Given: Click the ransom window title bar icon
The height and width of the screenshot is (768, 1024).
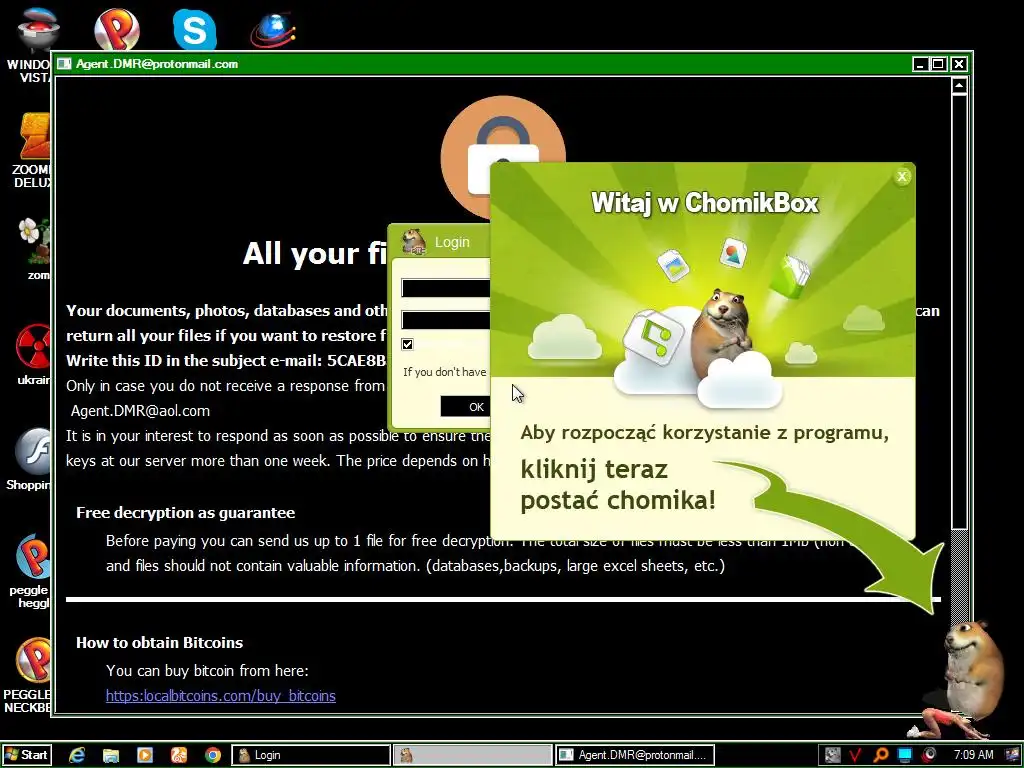Looking at the screenshot, I should click(64, 64).
